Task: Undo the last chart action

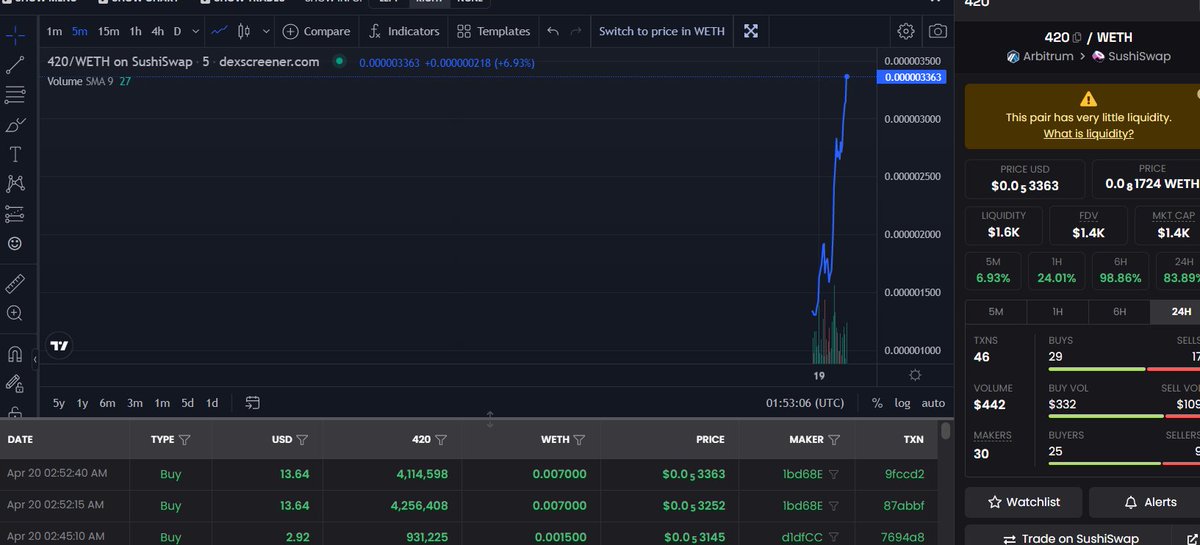Action: [x=553, y=31]
